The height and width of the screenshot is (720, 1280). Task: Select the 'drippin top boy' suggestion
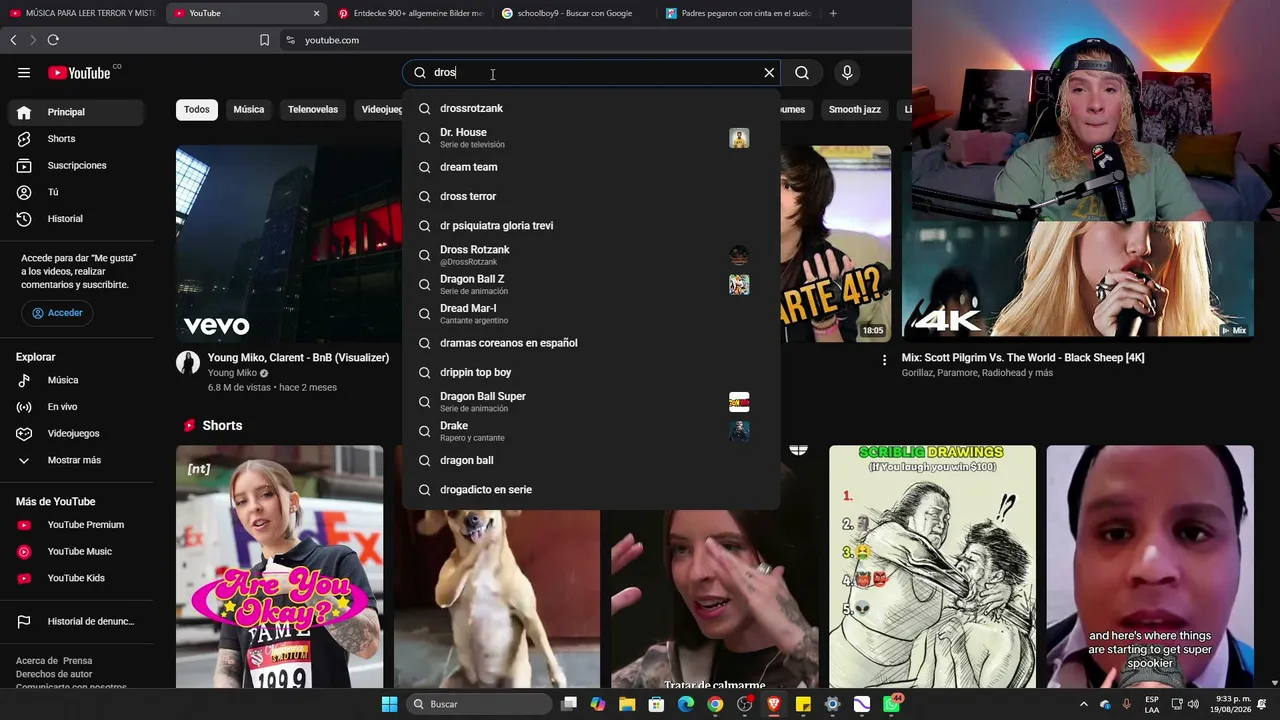point(590,372)
